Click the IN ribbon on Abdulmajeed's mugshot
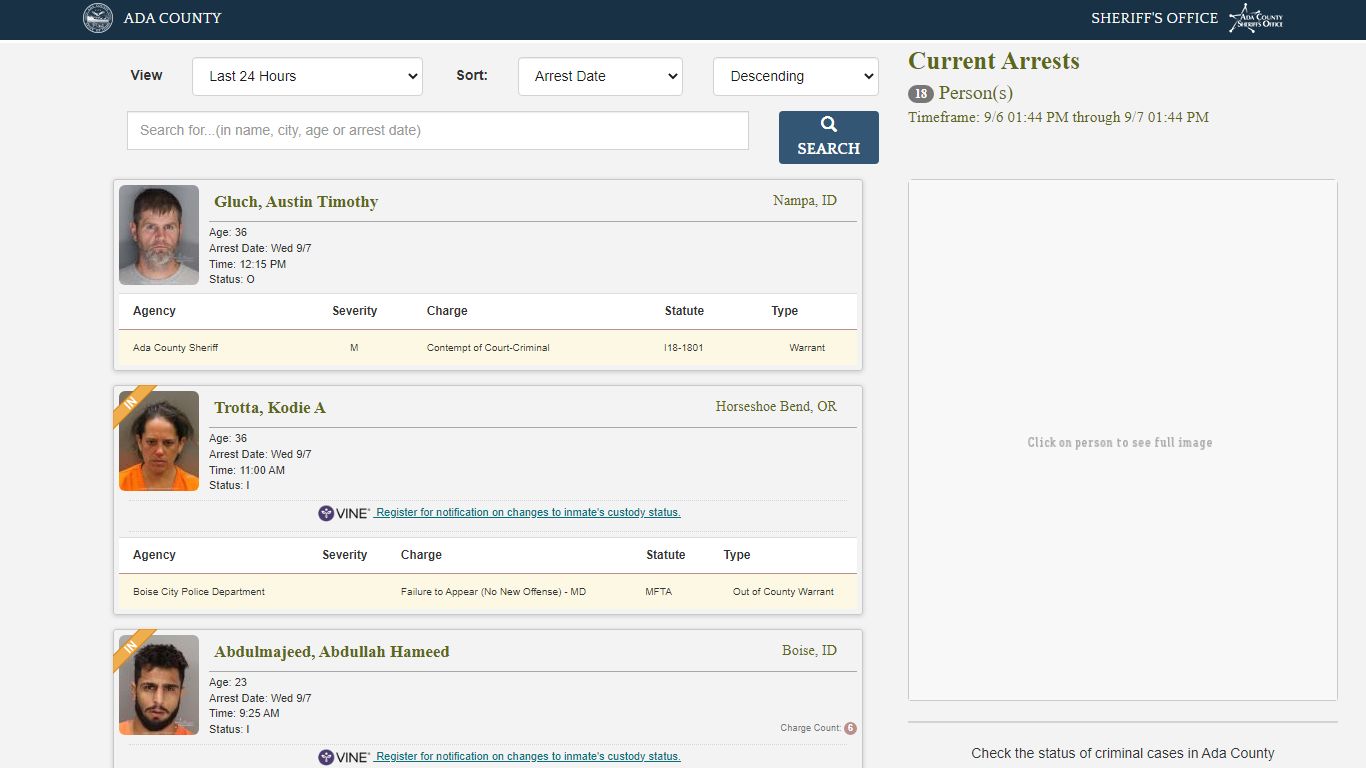 (x=133, y=647)
